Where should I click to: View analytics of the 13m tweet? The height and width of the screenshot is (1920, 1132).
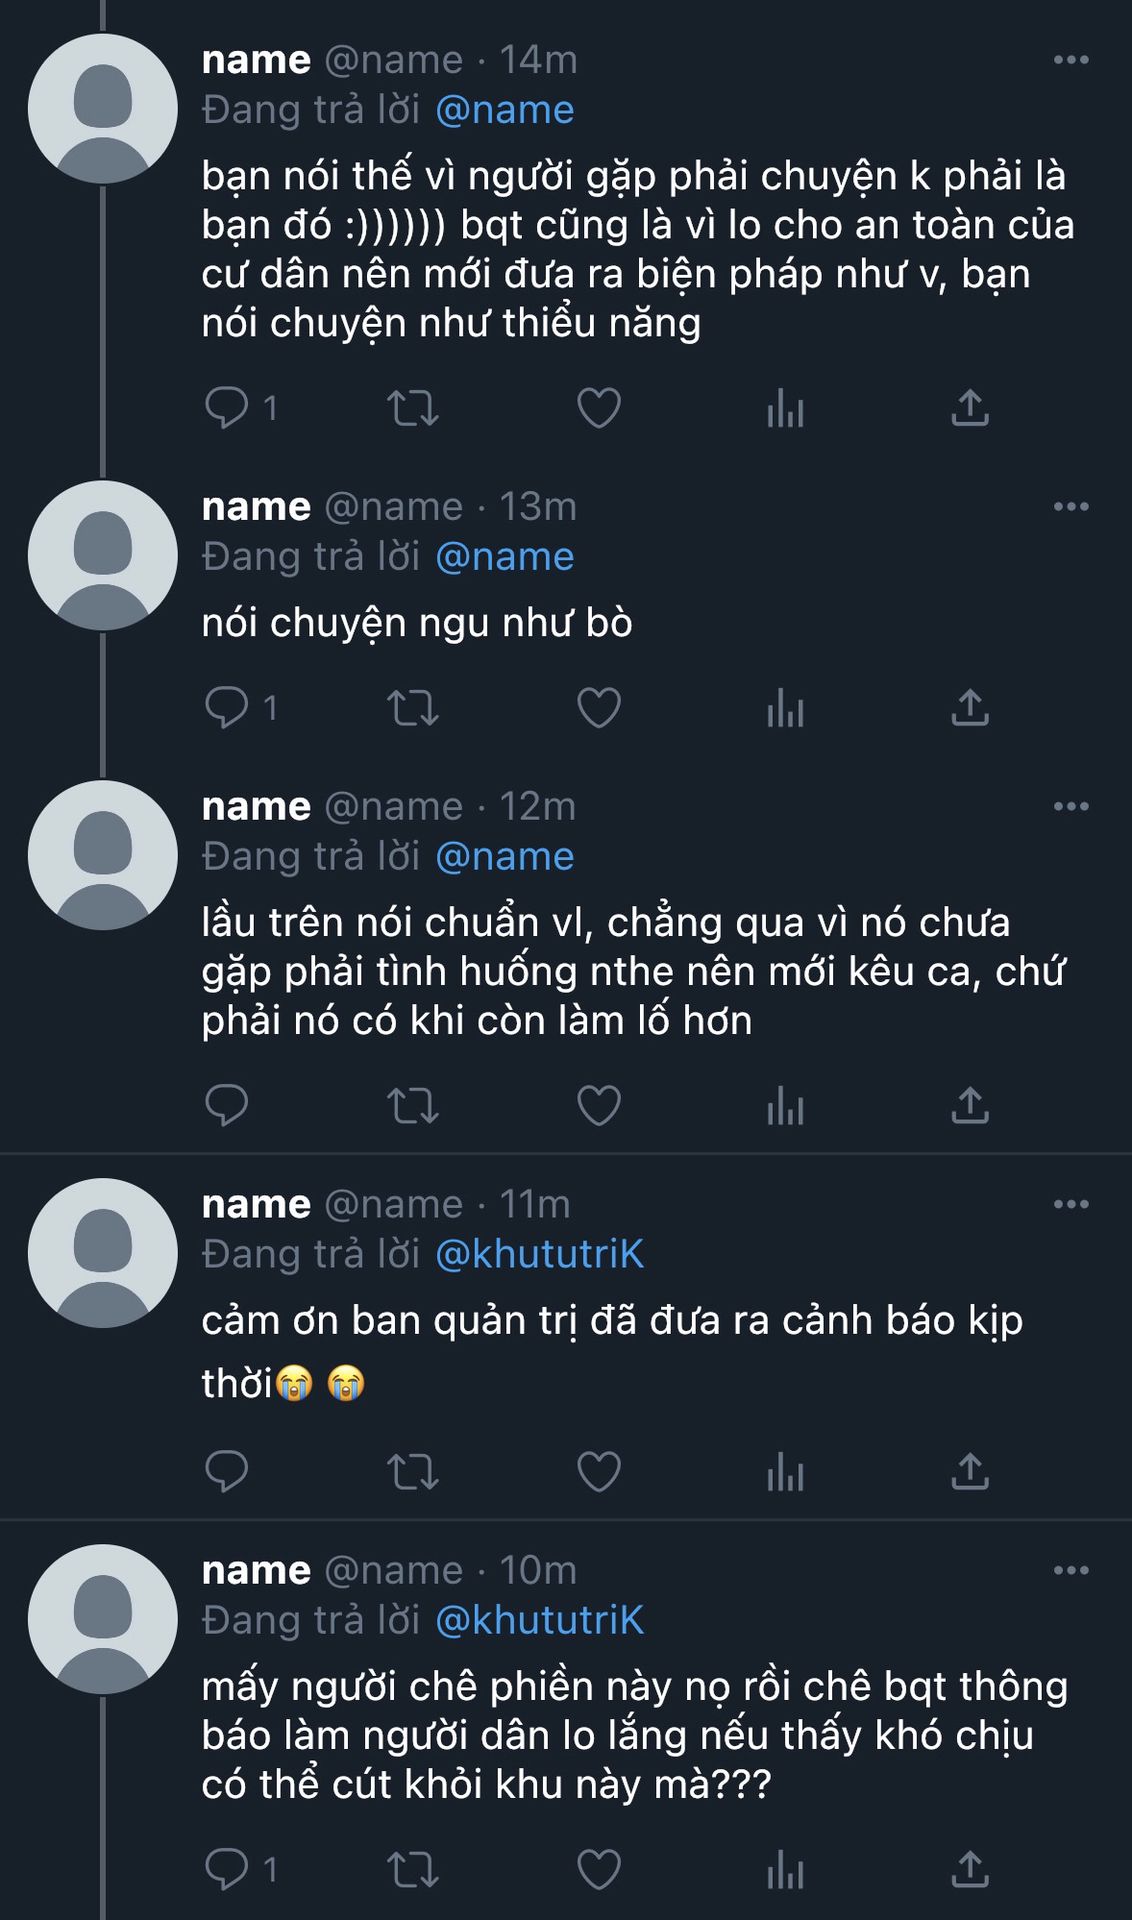point(785,708)
